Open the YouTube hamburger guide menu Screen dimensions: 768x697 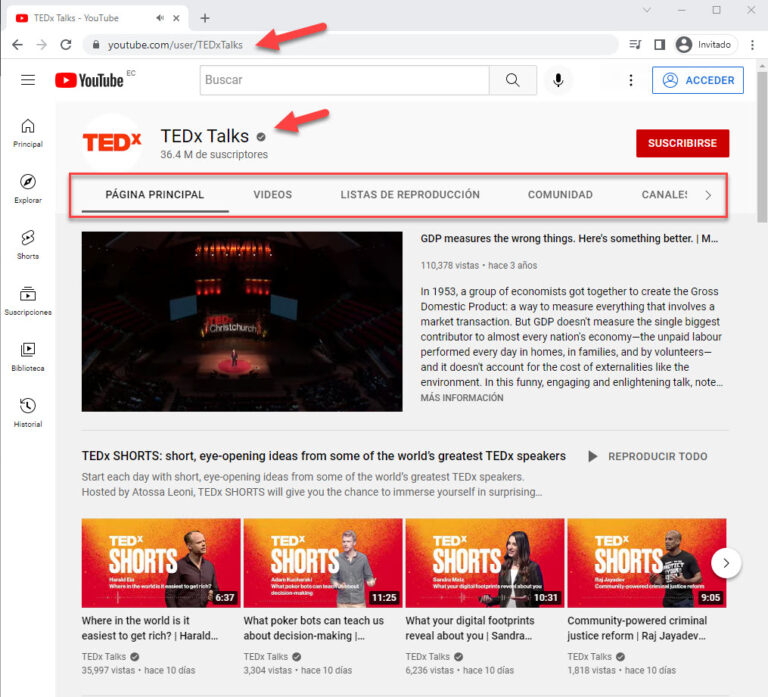[x=28, y=80]
